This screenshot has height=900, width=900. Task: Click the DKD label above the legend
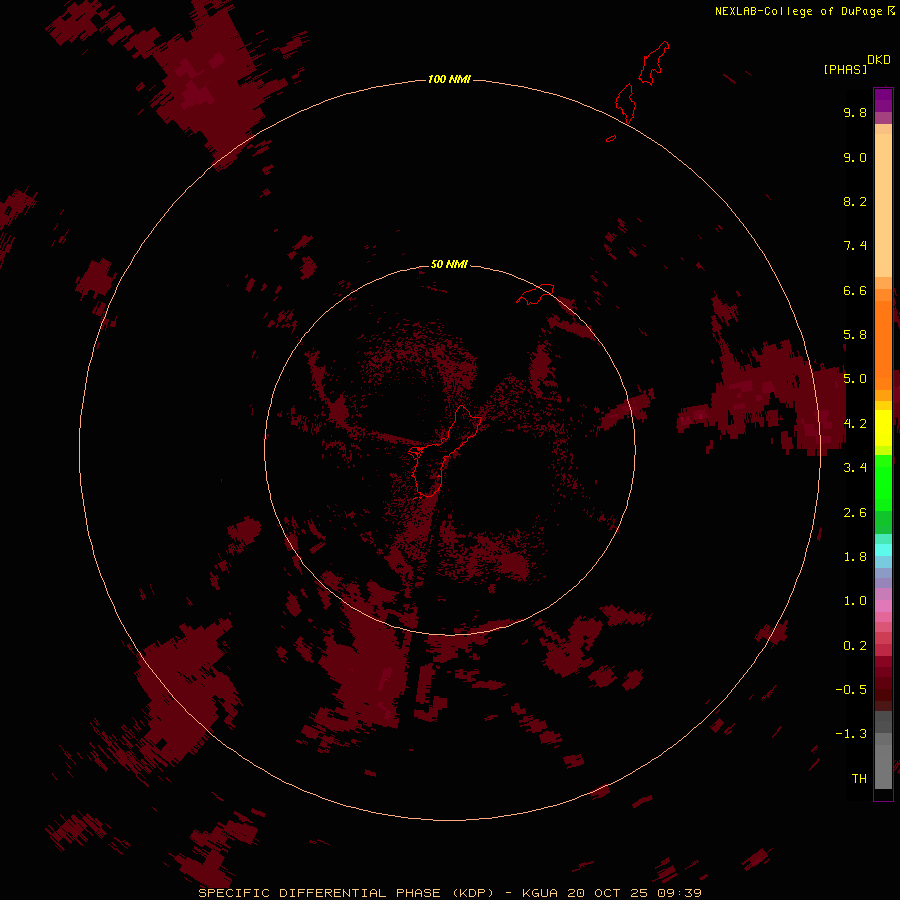pyautogui.click(x=879, y=60)
